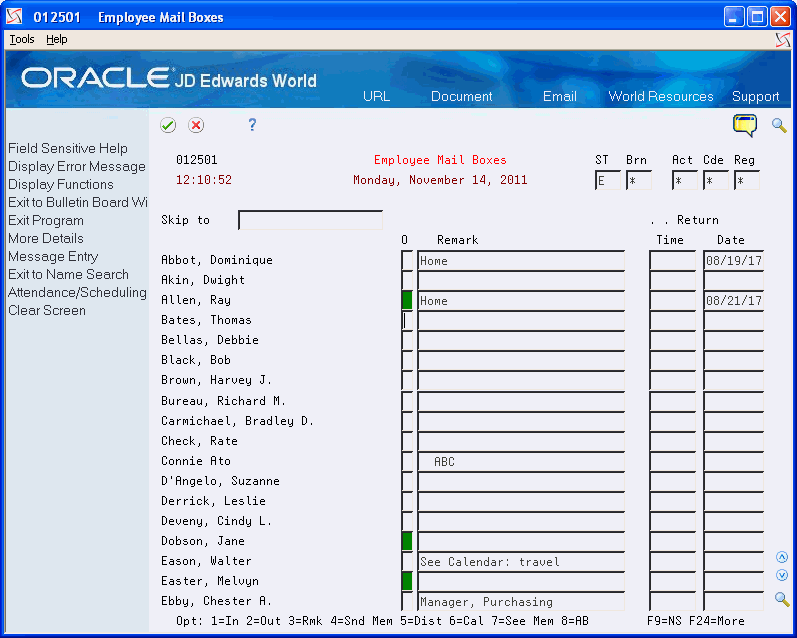Click green option box for Dobson, Jane

[407, 541]
